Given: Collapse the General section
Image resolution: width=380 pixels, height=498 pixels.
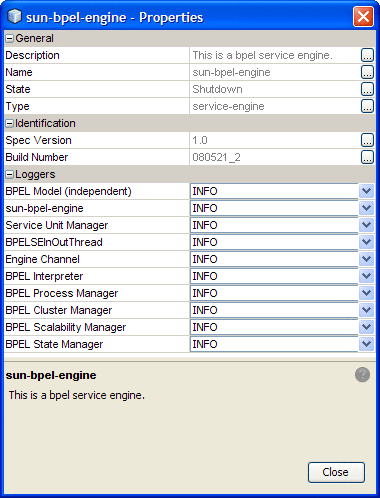Looking at the screenshot, I should (10, 39).
